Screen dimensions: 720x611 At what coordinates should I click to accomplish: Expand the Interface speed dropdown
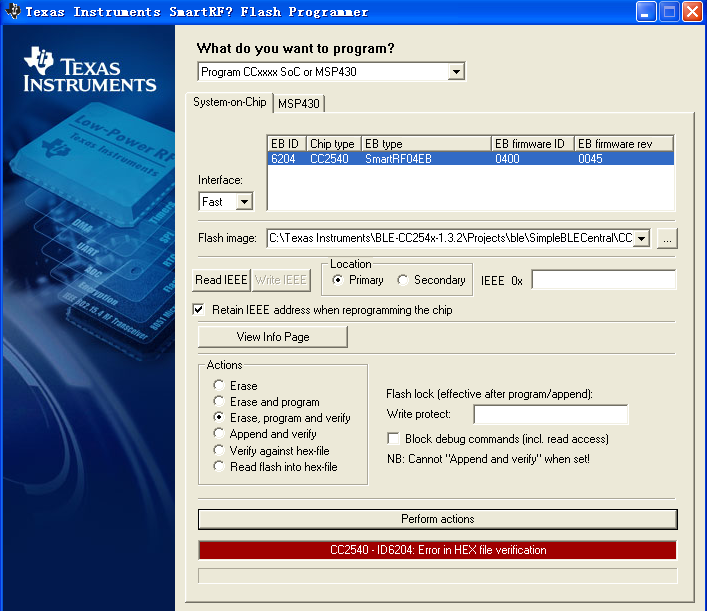244,202
